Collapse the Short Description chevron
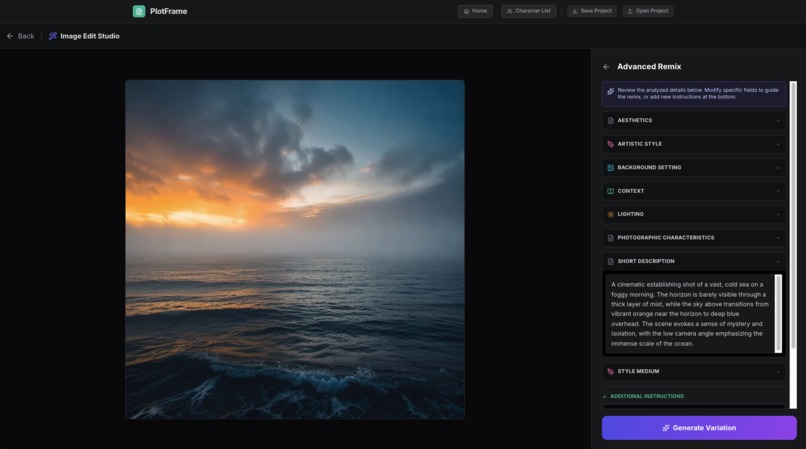The width and height of the screenshot is (806, 449). click(778, 262)
